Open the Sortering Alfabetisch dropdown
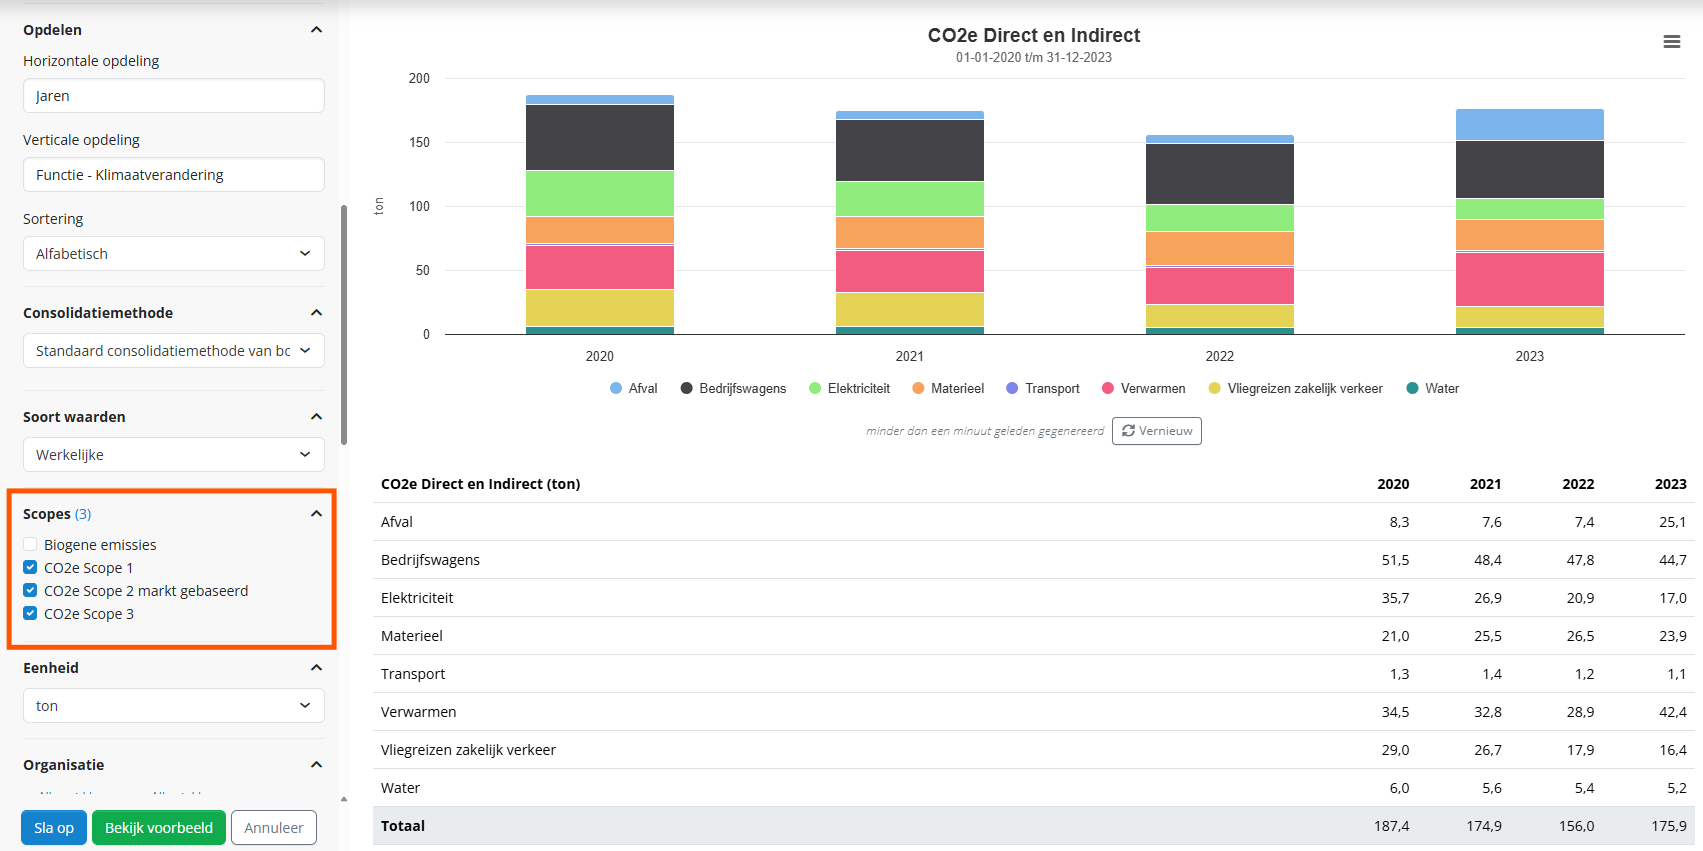Viewport: 1703px width, 851px height. click(173, 254)
